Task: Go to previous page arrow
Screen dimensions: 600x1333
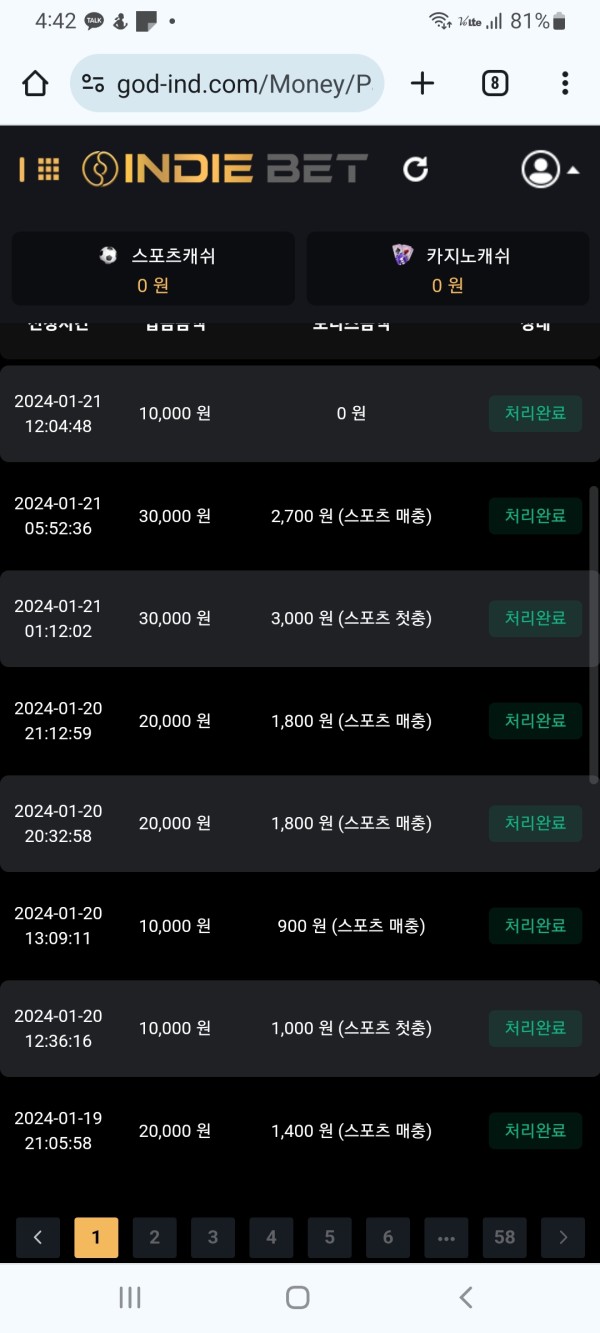Action: (x=38, y=1237)
